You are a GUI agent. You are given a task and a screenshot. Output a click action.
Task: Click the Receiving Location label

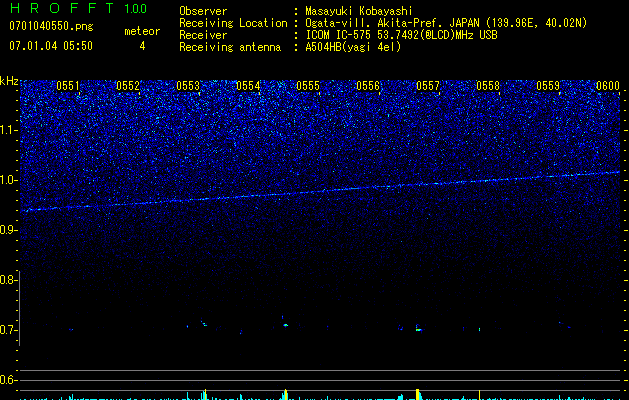(233, 23)
